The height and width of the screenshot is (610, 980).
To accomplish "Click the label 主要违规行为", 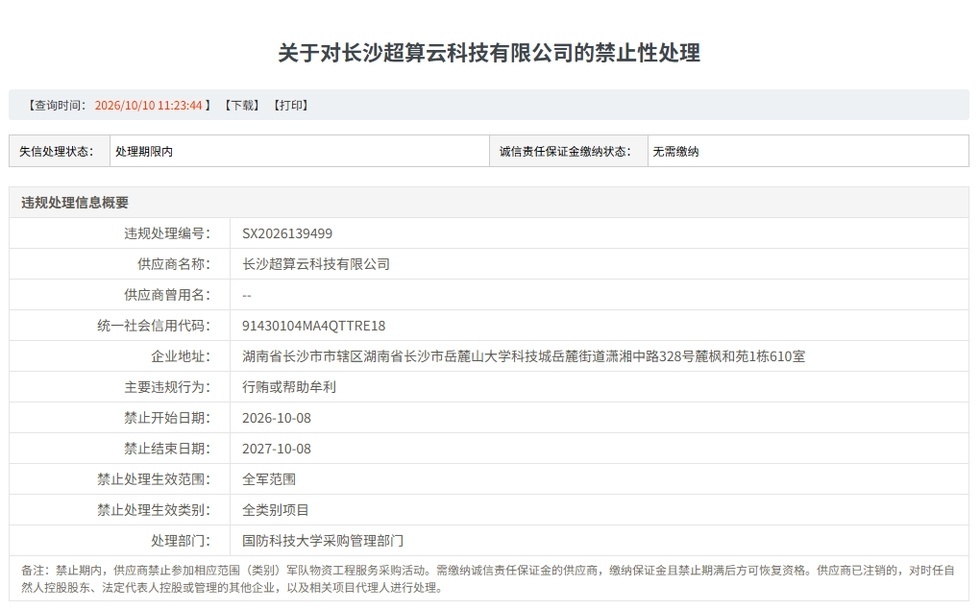I will click(167, 387).
